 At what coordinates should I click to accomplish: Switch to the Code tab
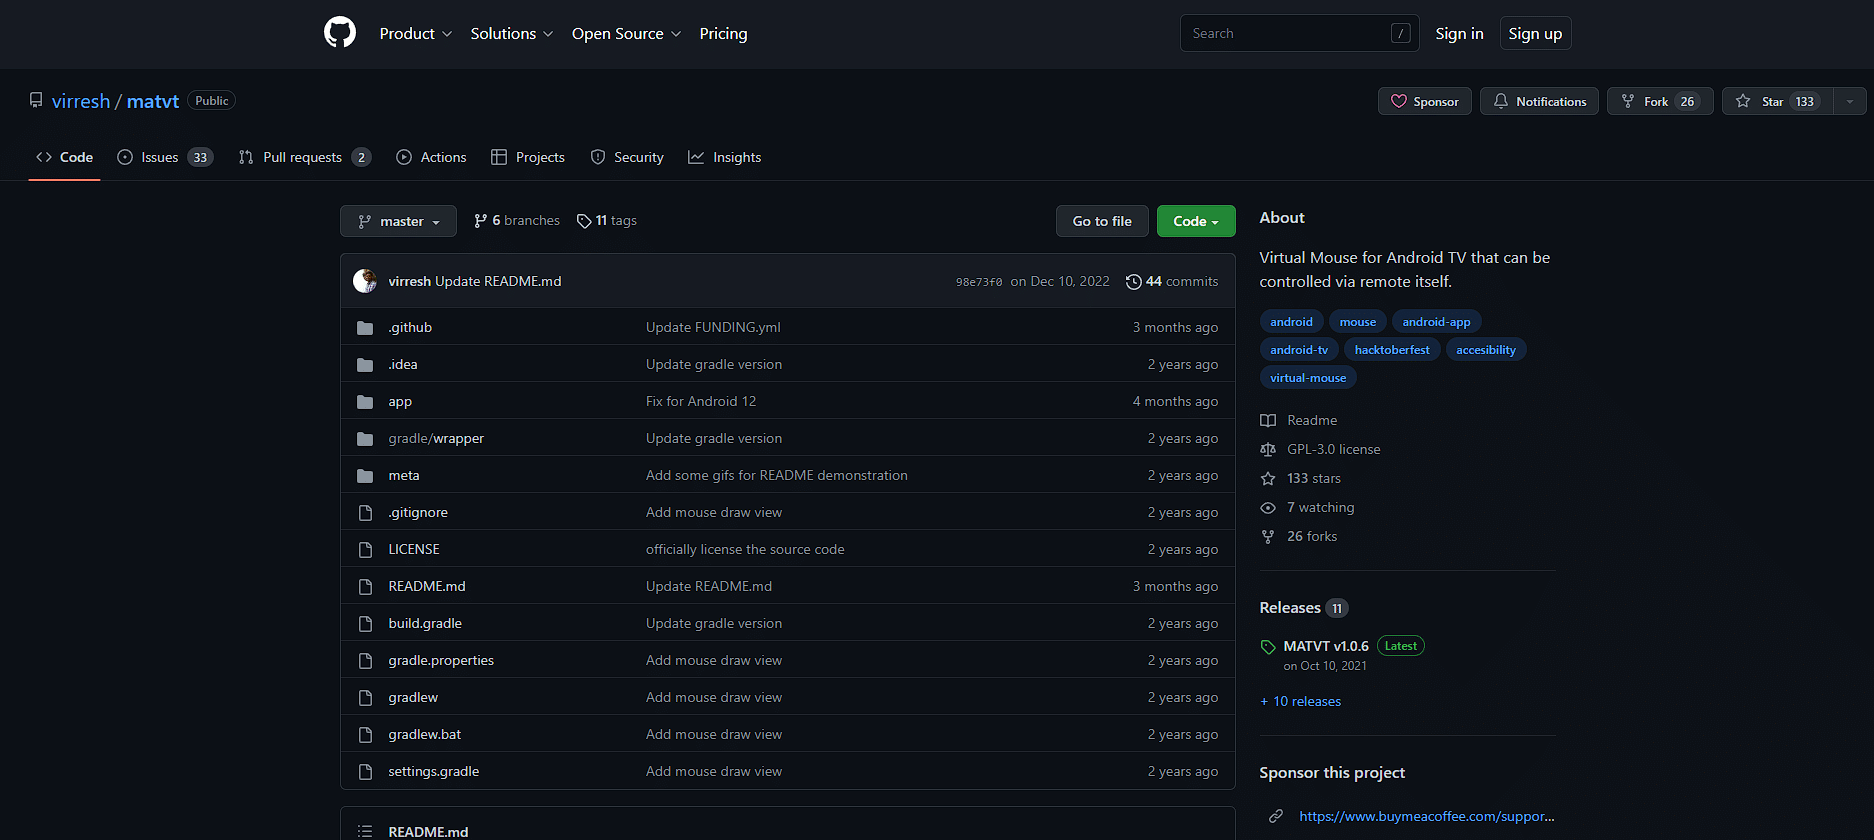(x=65, y=157)
